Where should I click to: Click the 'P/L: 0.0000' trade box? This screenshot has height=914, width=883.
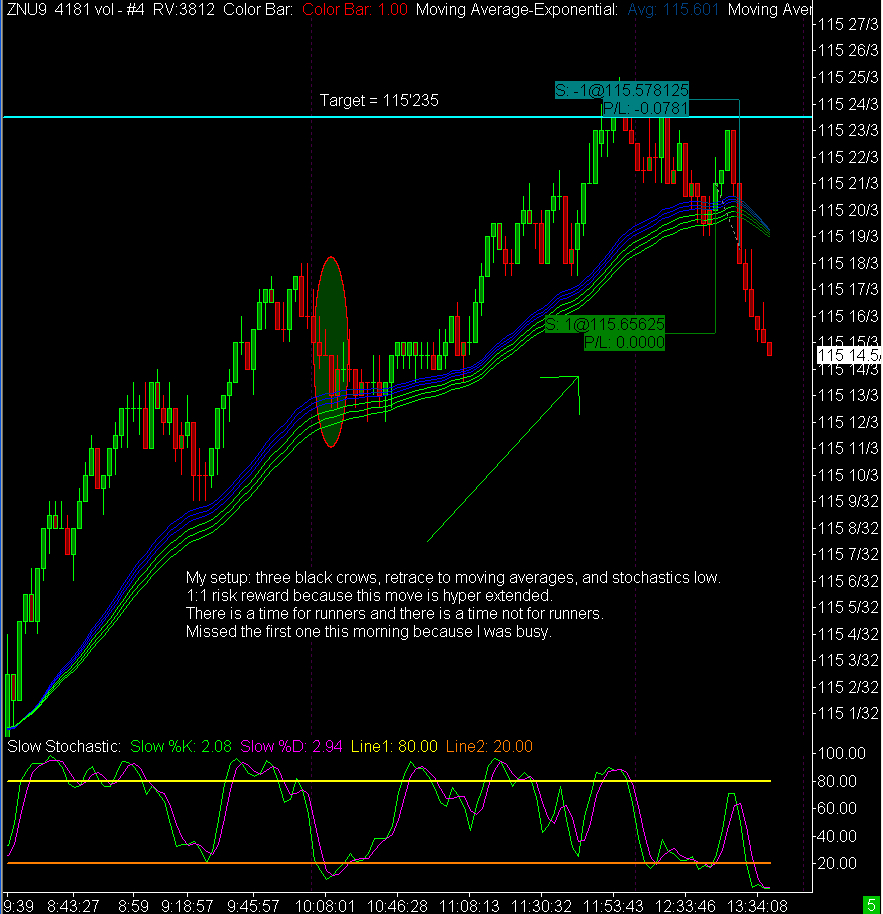(624, 342)
